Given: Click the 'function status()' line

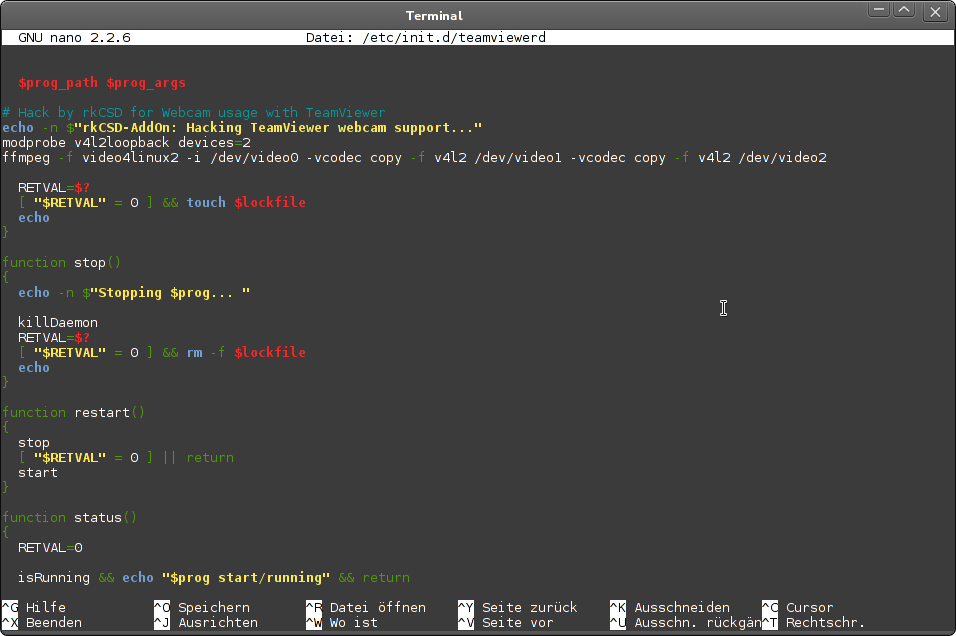Looking at the screenshot, I should (70, 518).
